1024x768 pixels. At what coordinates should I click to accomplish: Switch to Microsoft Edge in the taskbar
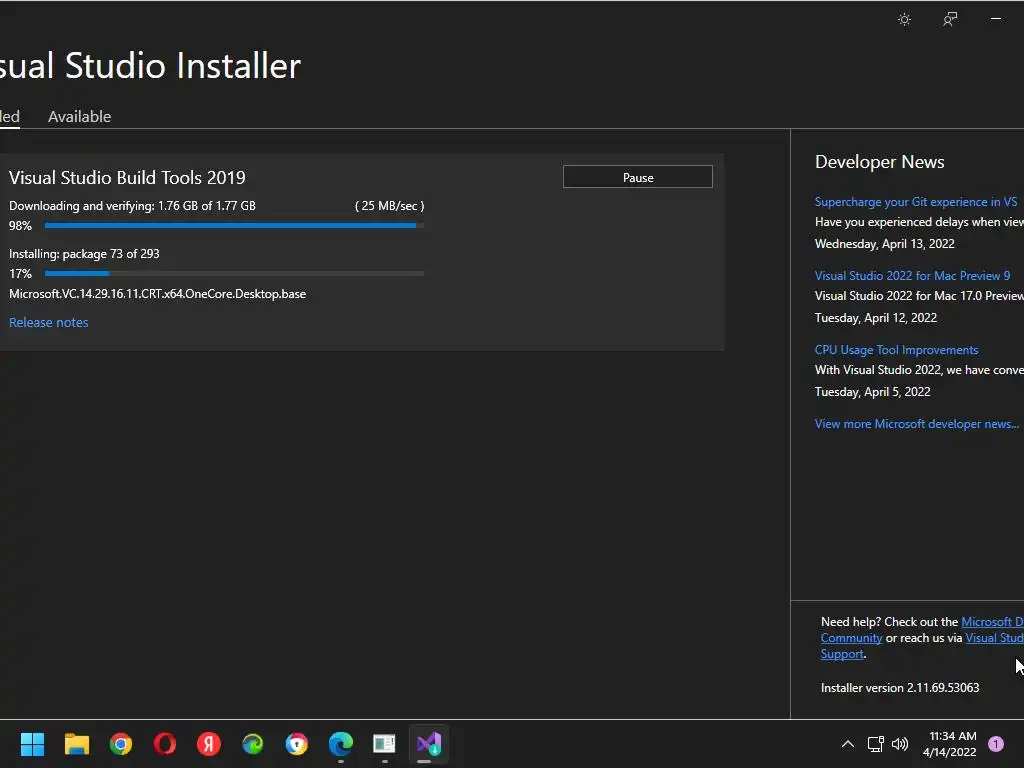pos(340,744)
